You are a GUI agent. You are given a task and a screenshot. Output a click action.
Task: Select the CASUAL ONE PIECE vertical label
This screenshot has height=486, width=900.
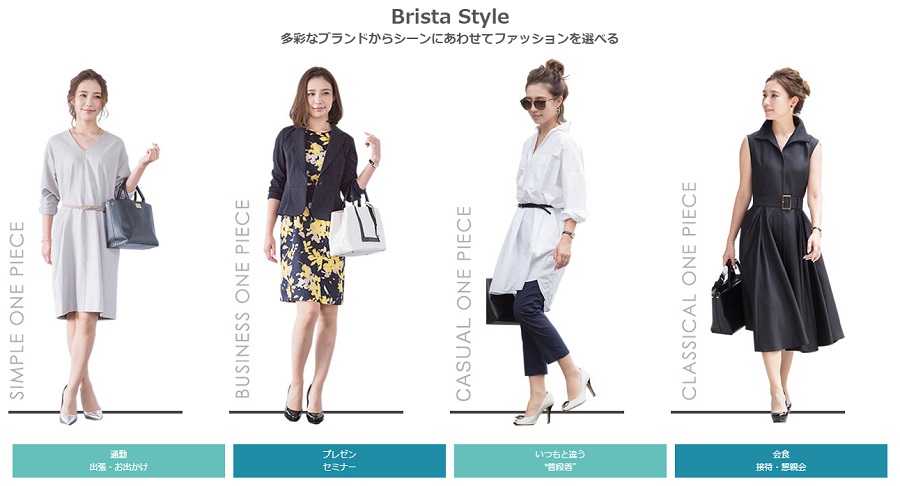463,304
